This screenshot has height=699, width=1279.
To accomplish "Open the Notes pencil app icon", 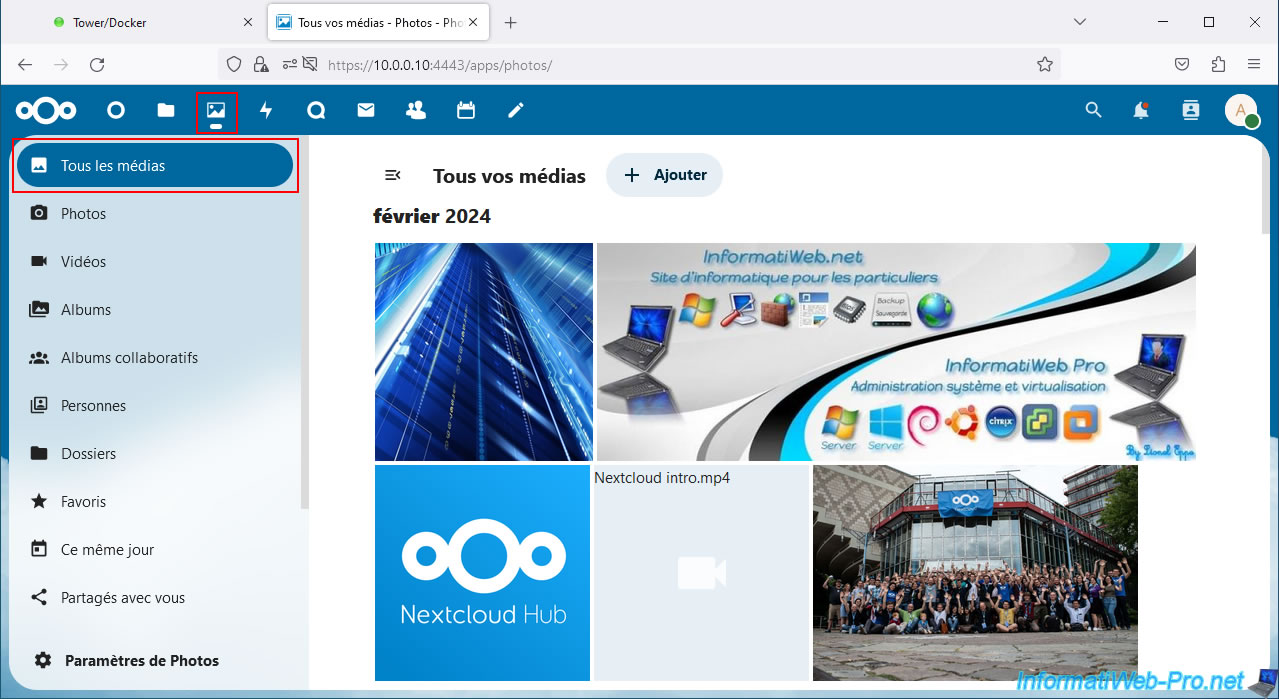I will pos(516,111).
